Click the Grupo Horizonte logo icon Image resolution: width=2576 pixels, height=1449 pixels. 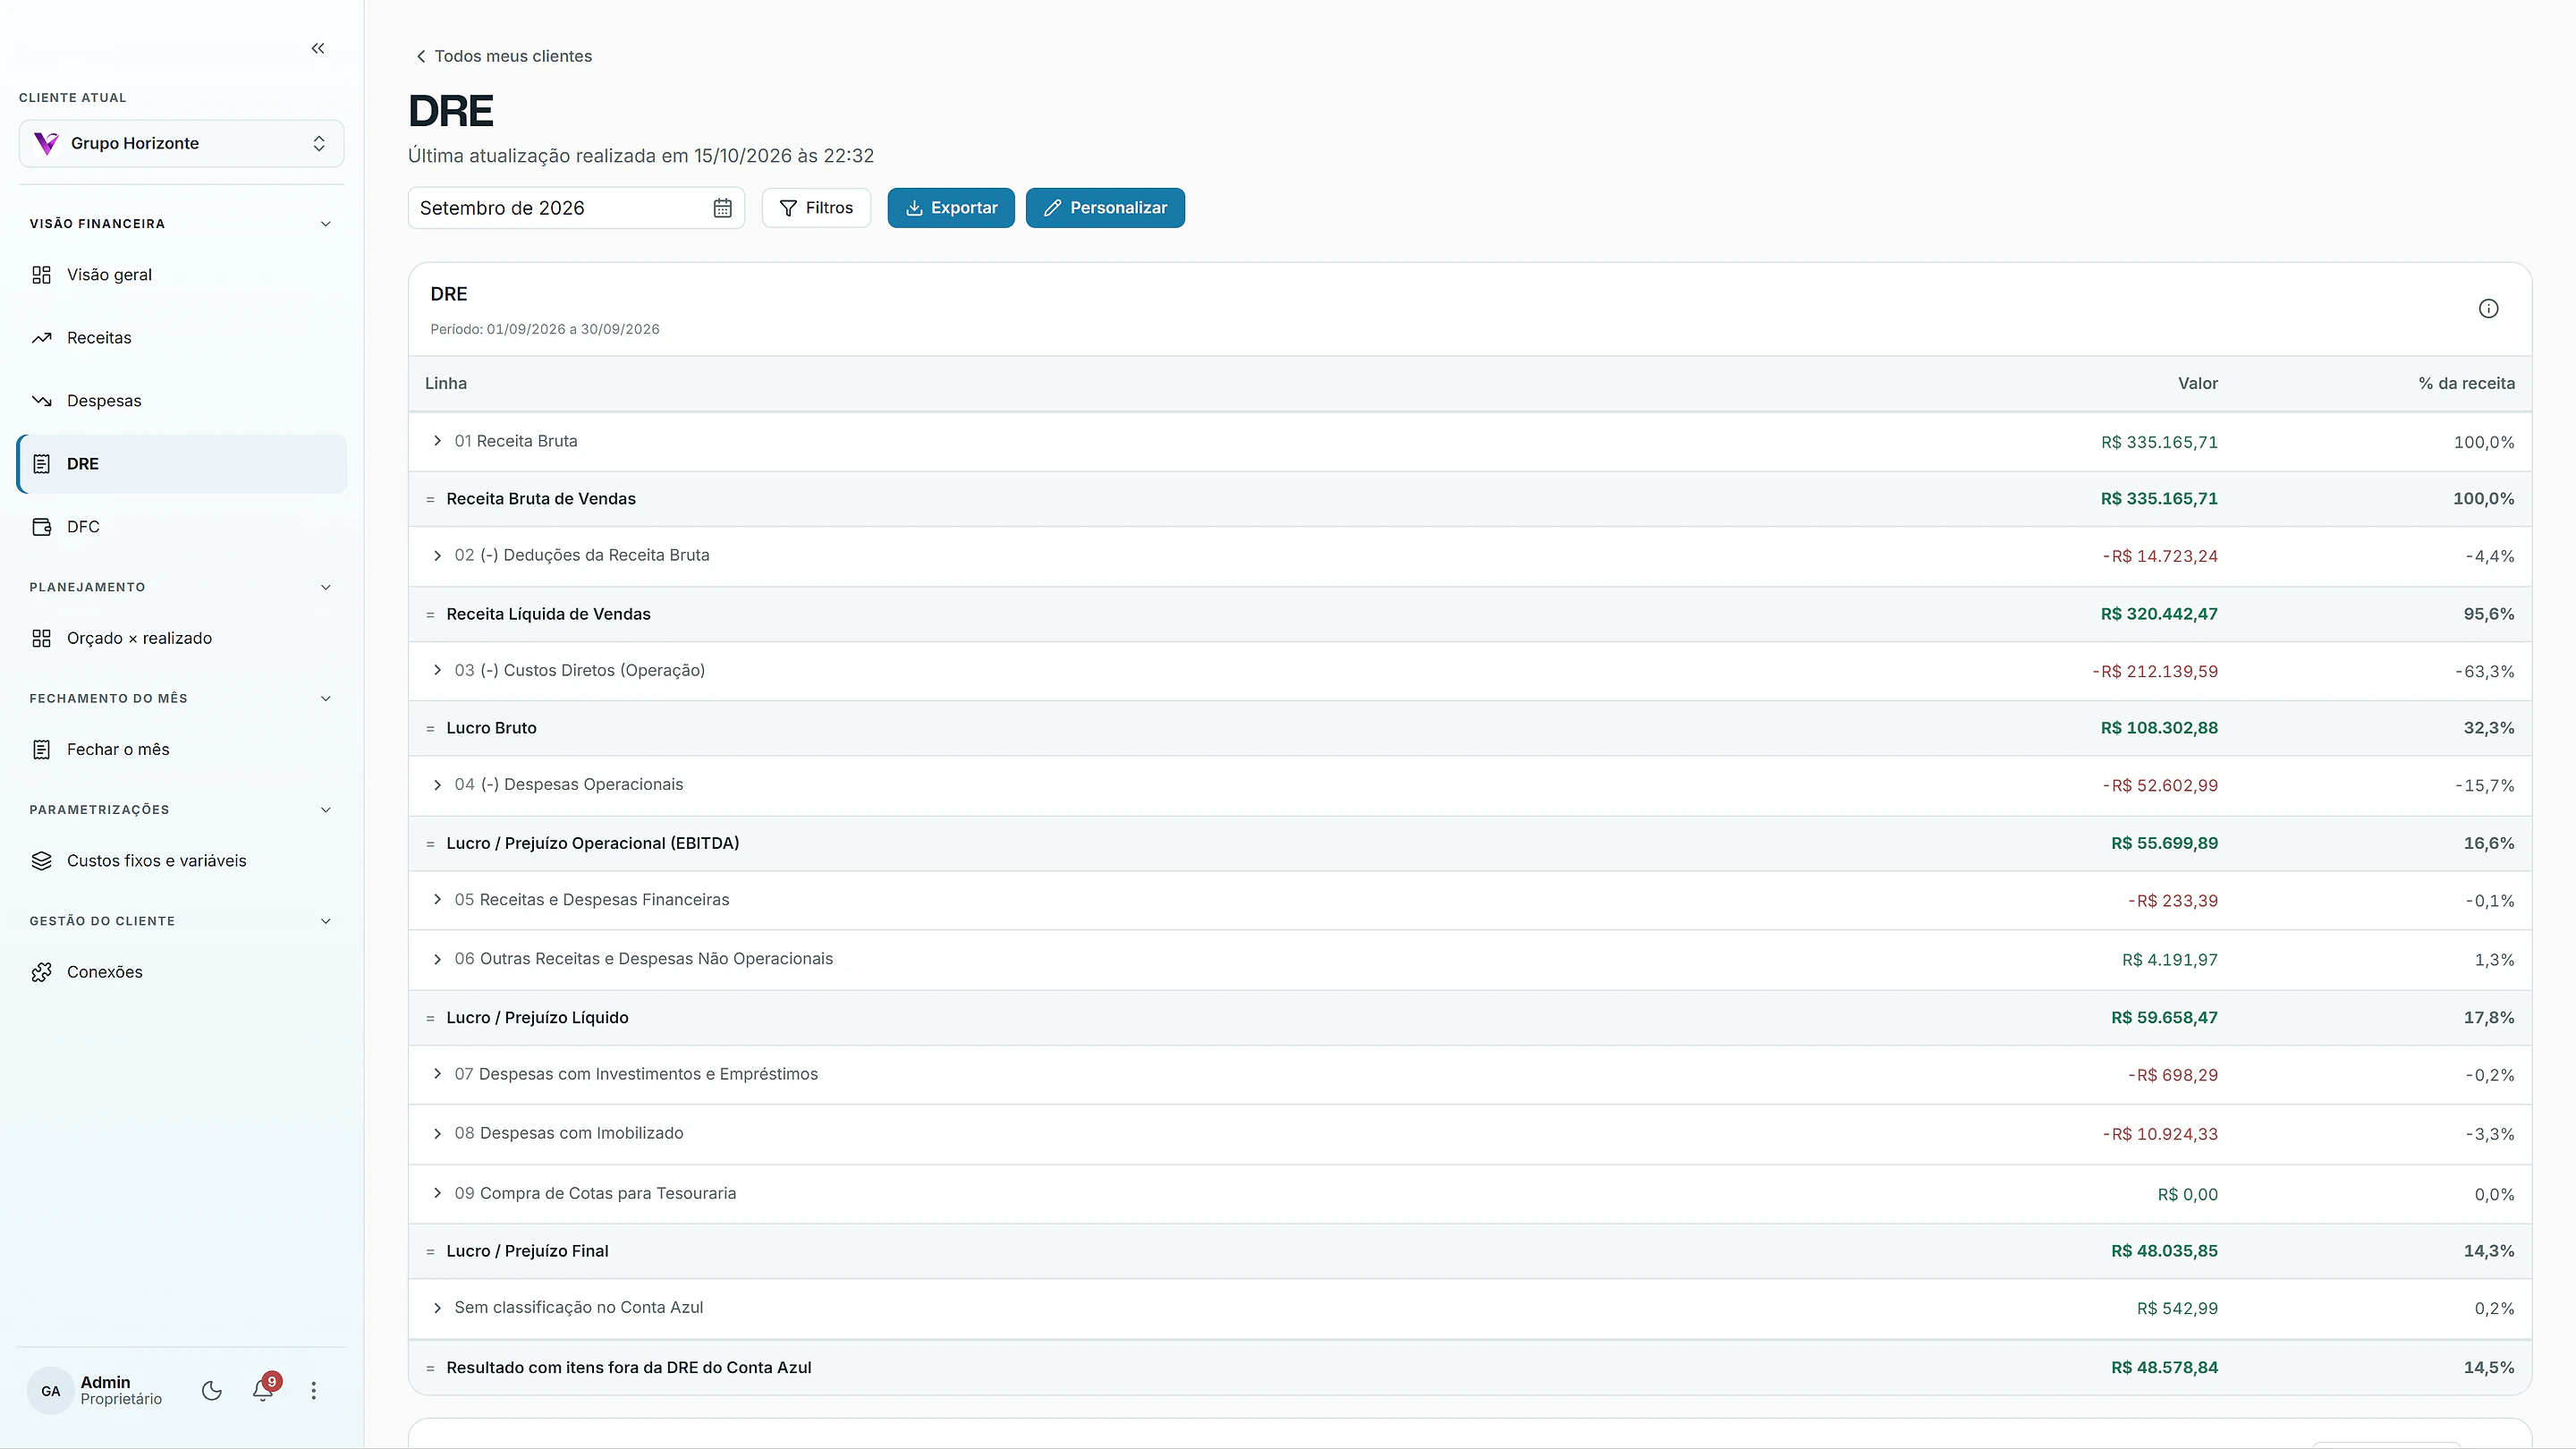coord(46,143)
